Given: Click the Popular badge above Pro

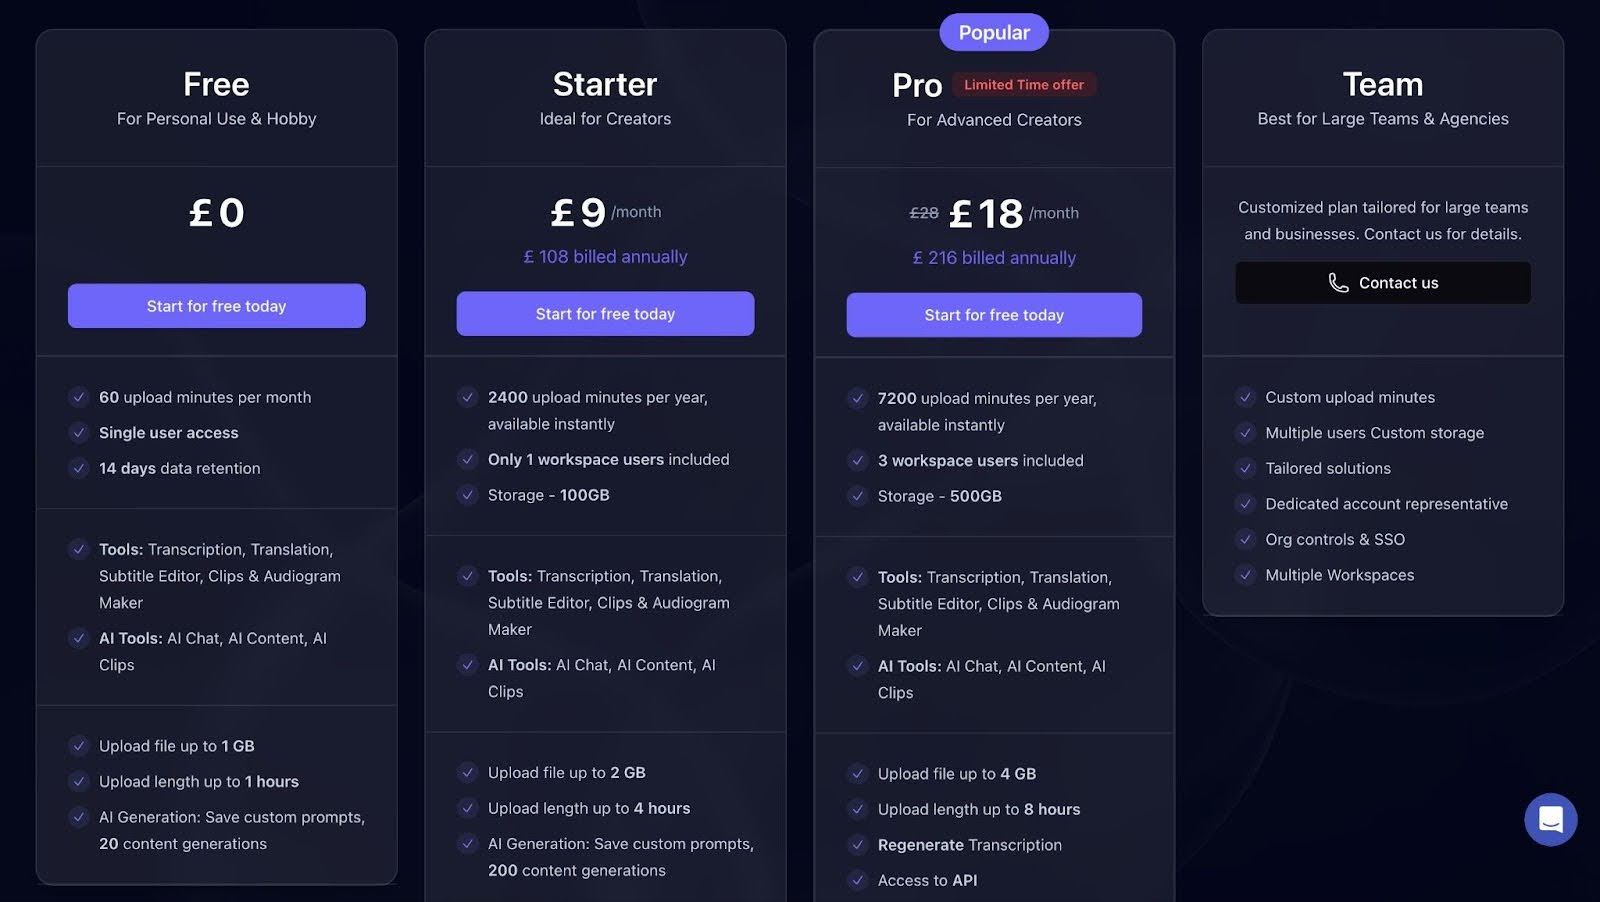Looking at the screenshot, I should click(x=994, y=33).
